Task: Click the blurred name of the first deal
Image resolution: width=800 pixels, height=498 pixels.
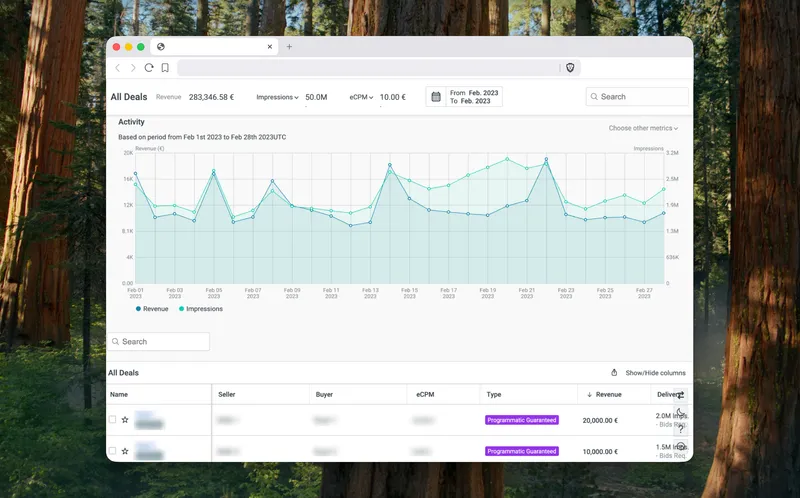Action: 148,420
